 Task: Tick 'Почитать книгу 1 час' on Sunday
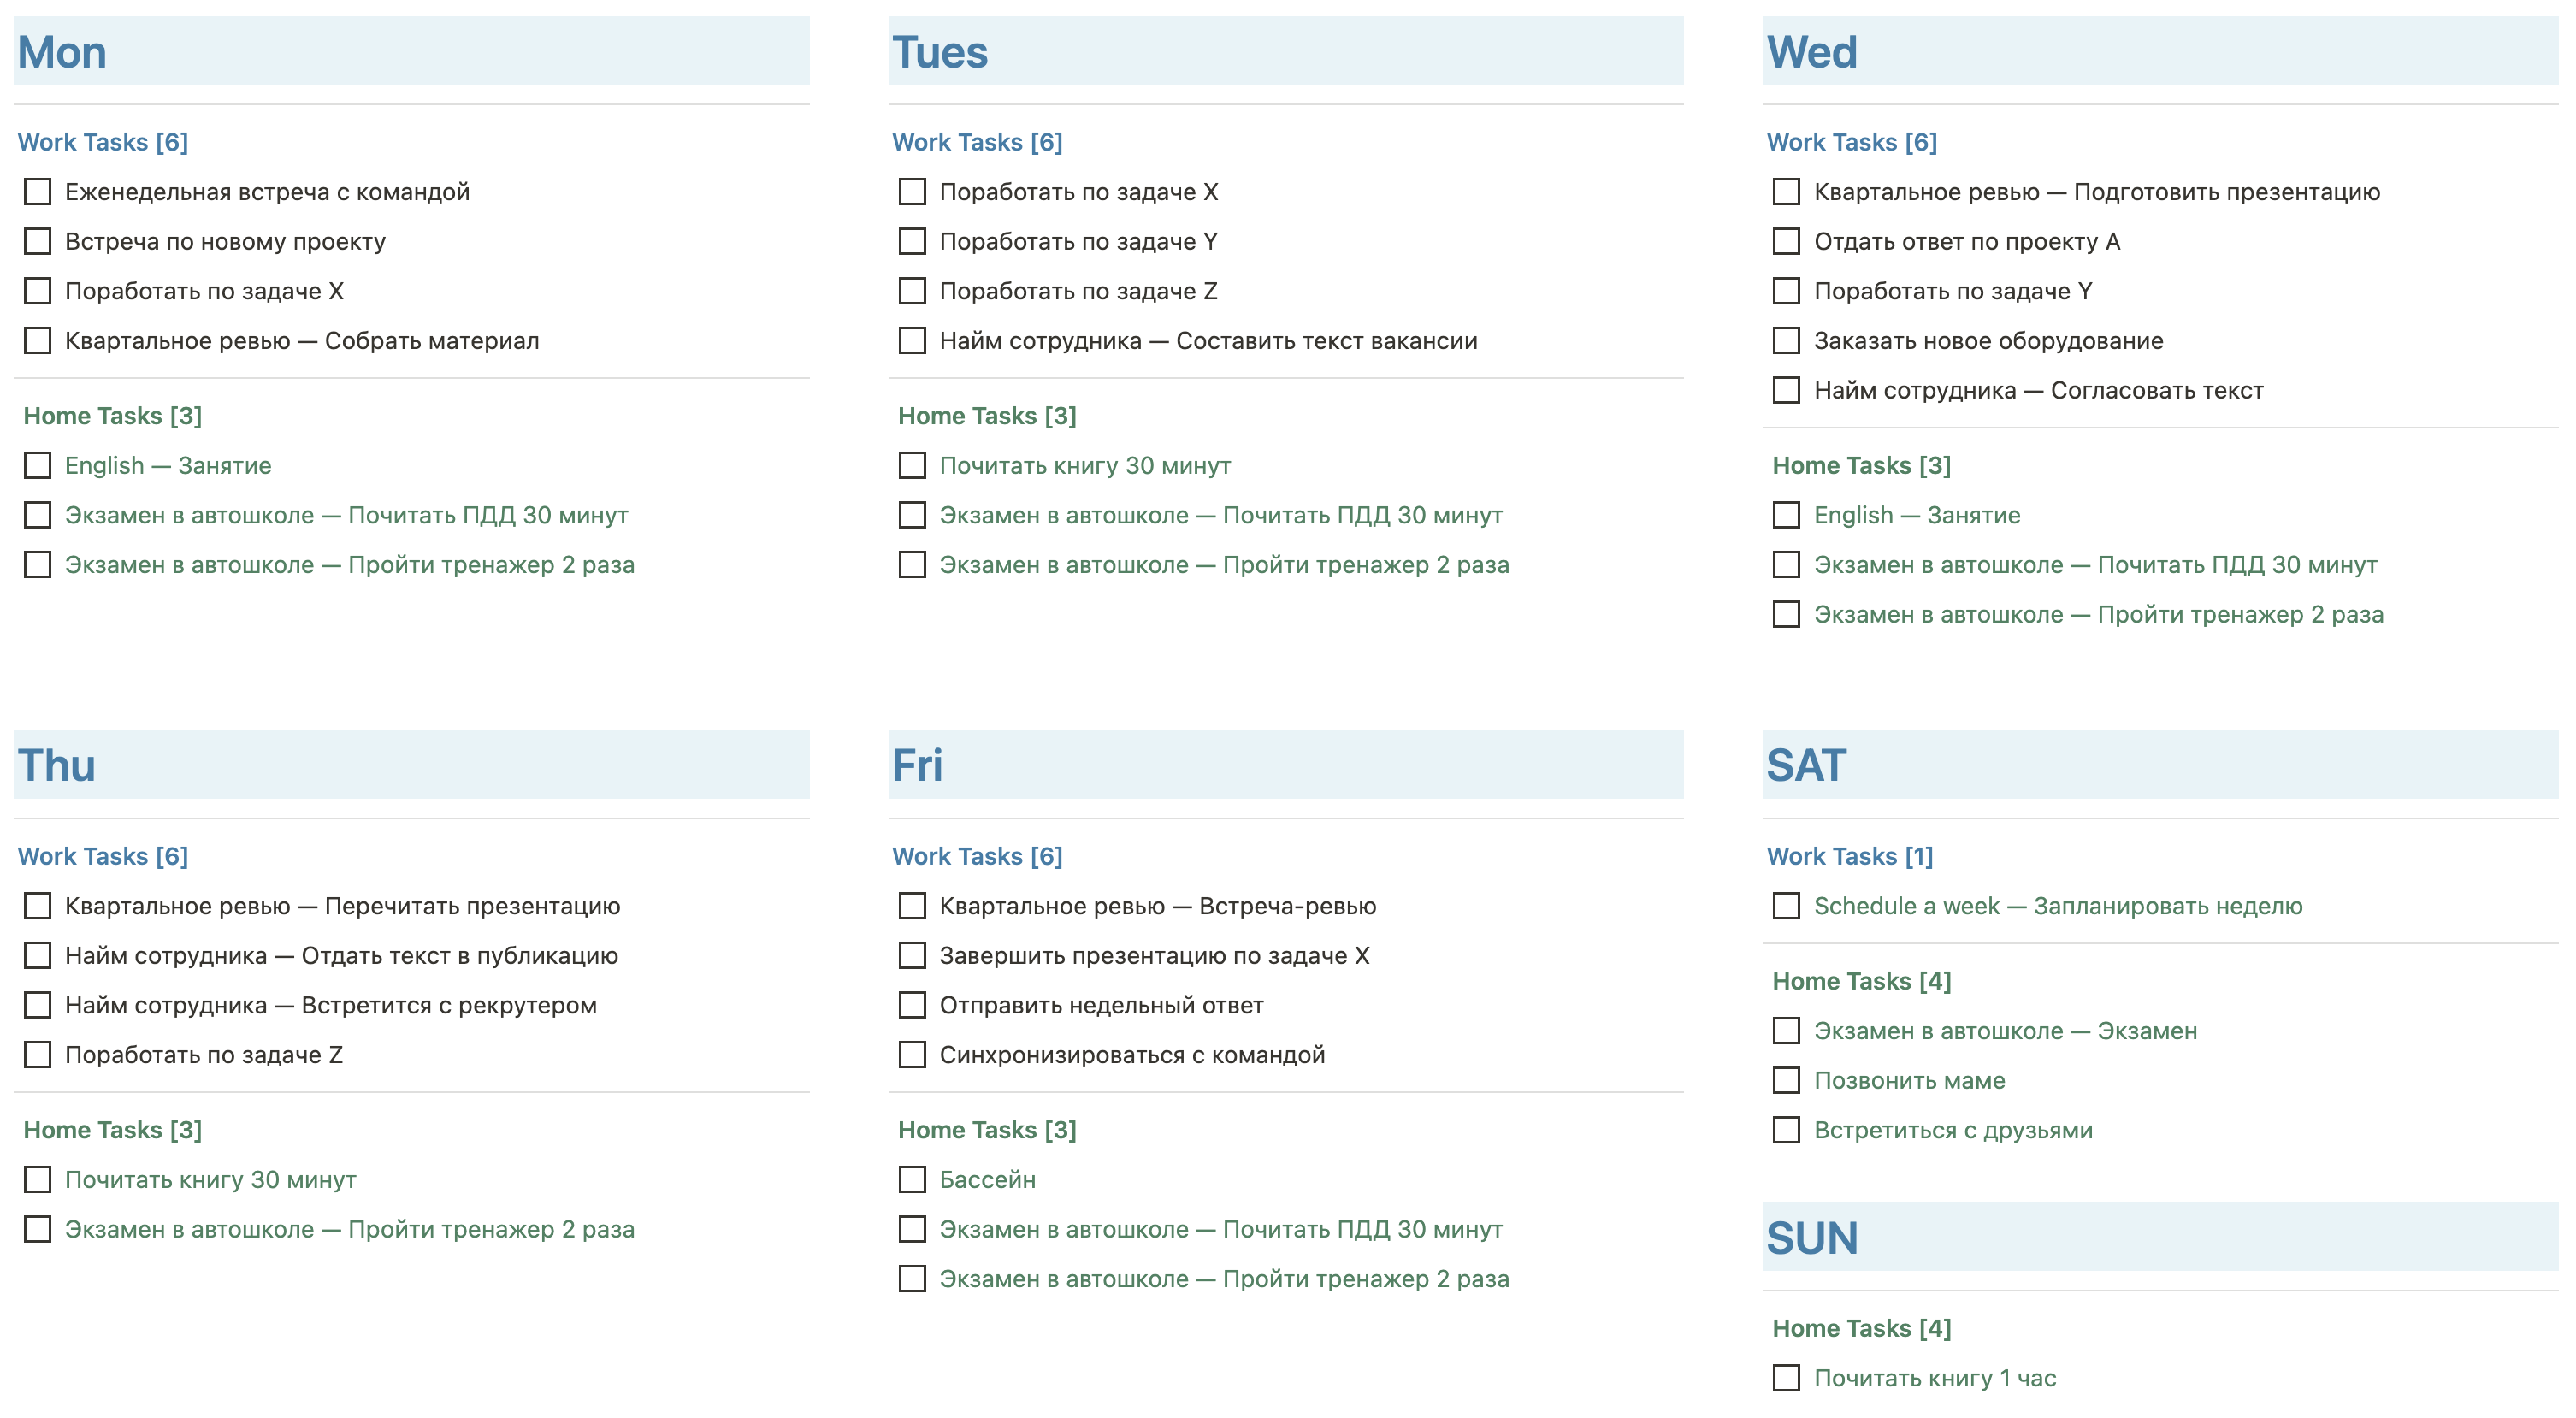click(1786, 1378)
